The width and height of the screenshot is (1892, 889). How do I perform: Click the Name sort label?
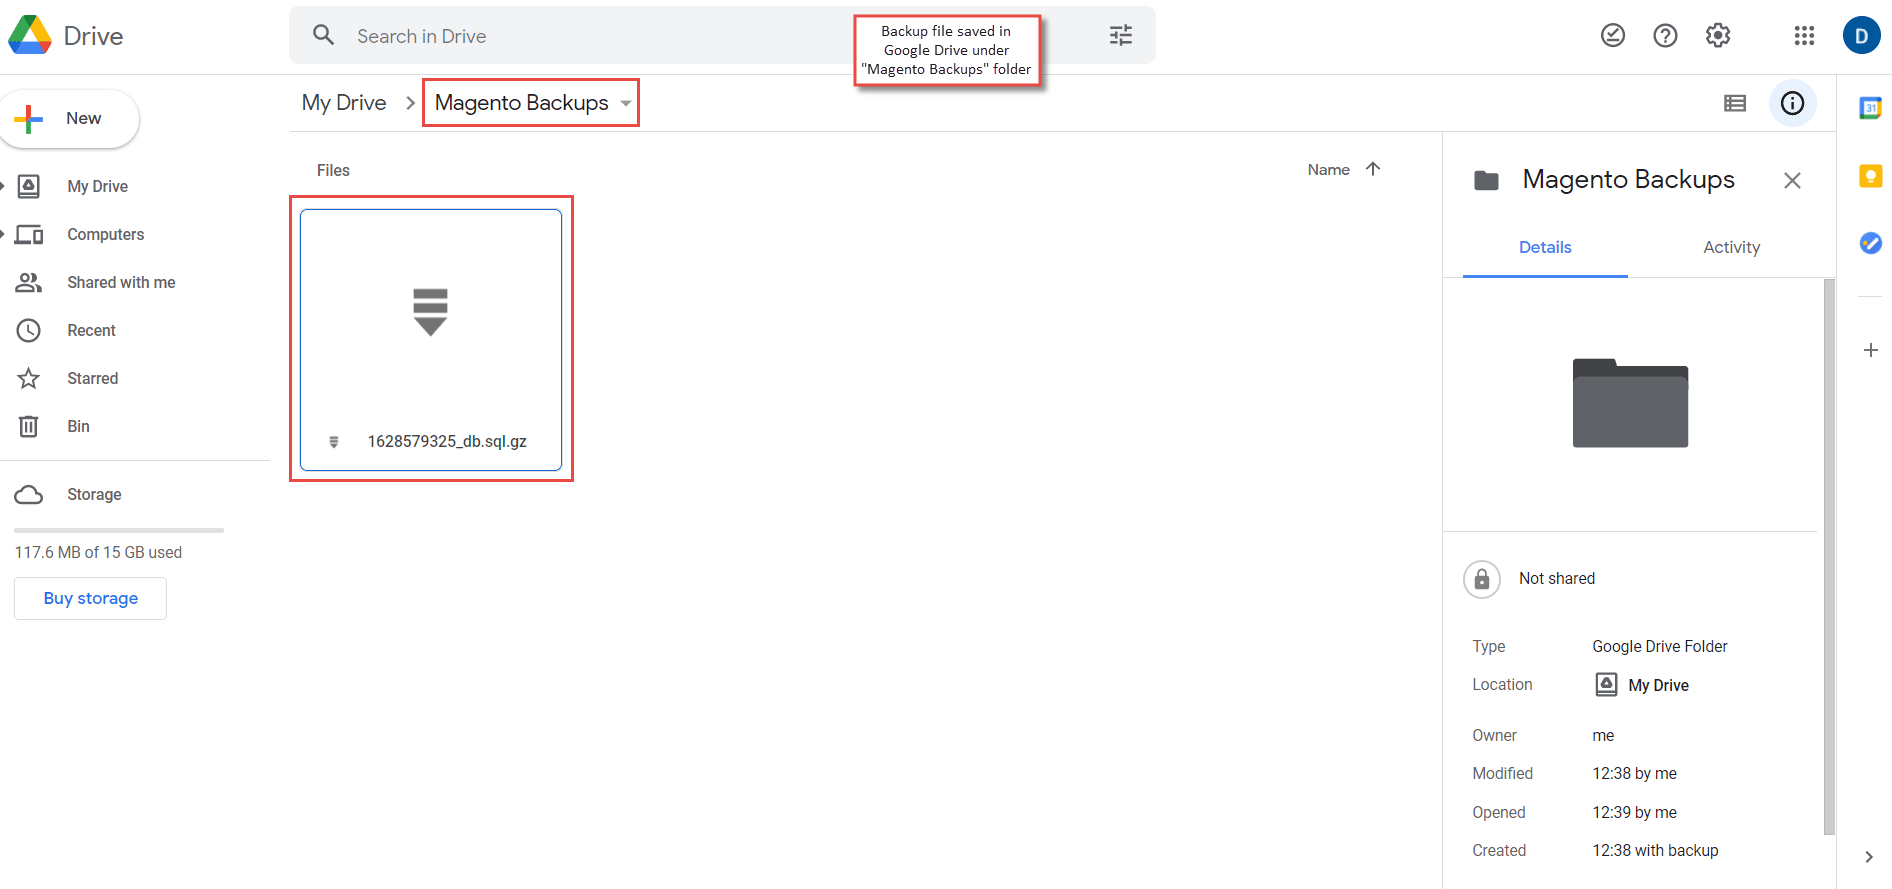[1328, 170]
